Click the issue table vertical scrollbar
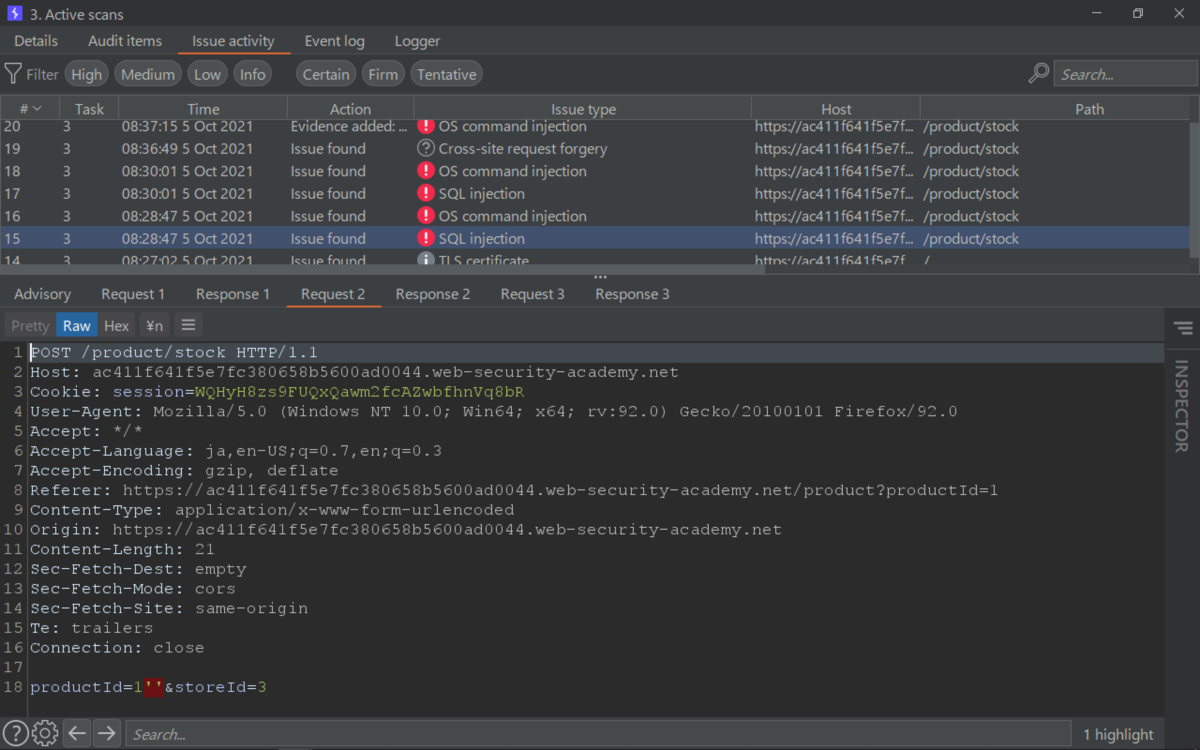 1195,190
